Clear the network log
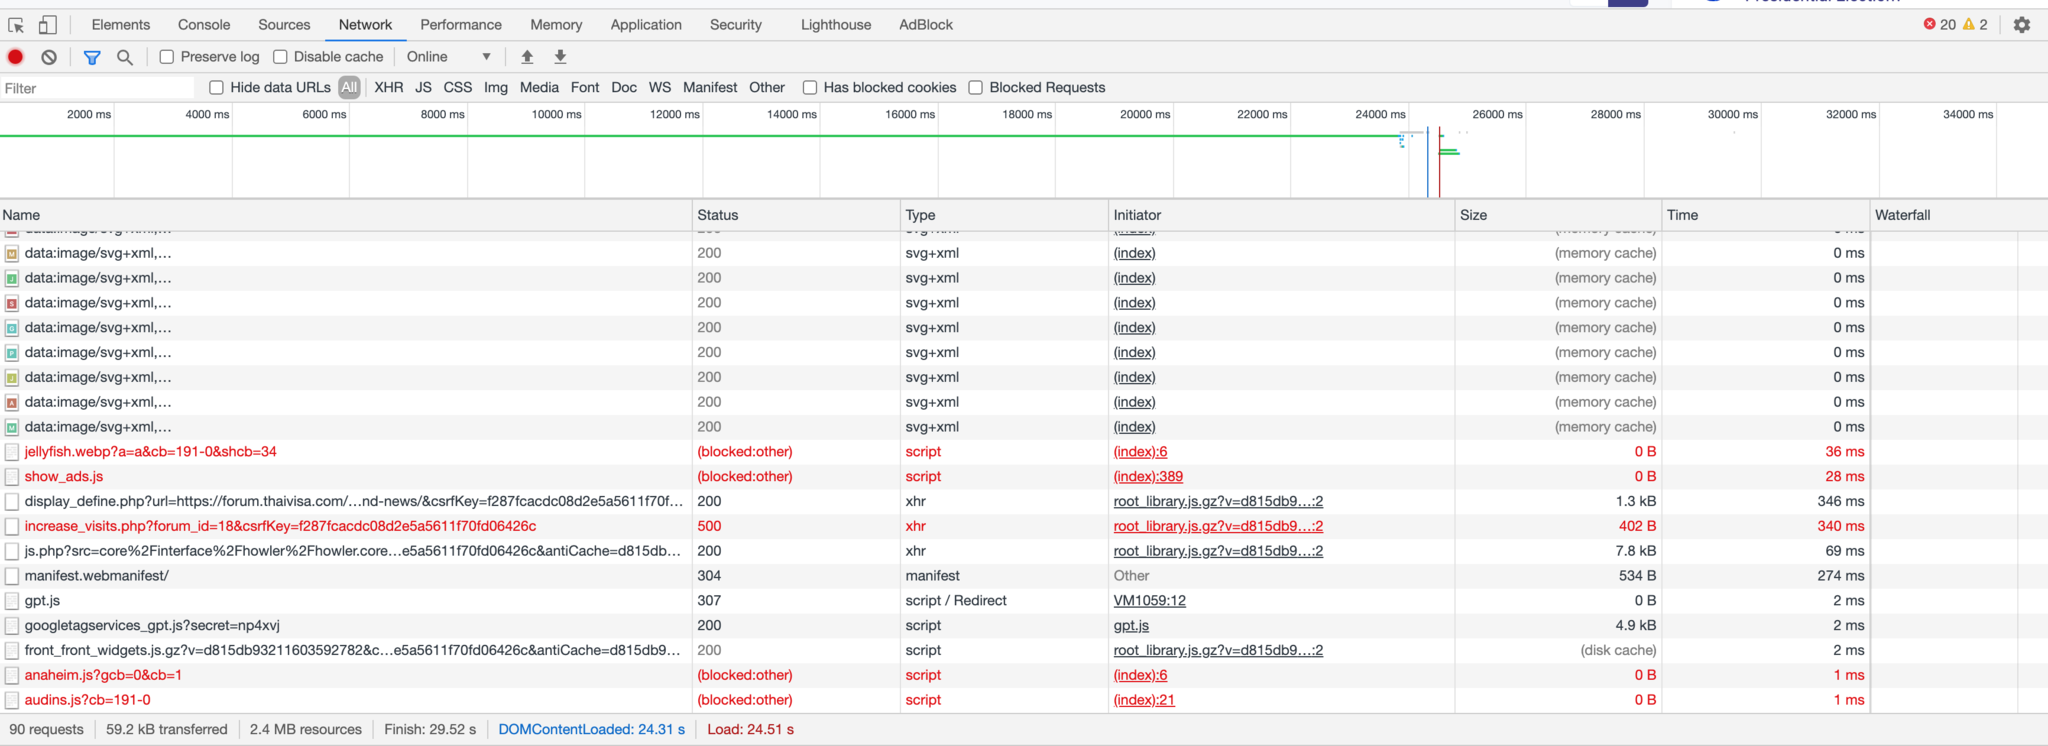Viewport: 2048px width, 746px height. coord(49,57)
